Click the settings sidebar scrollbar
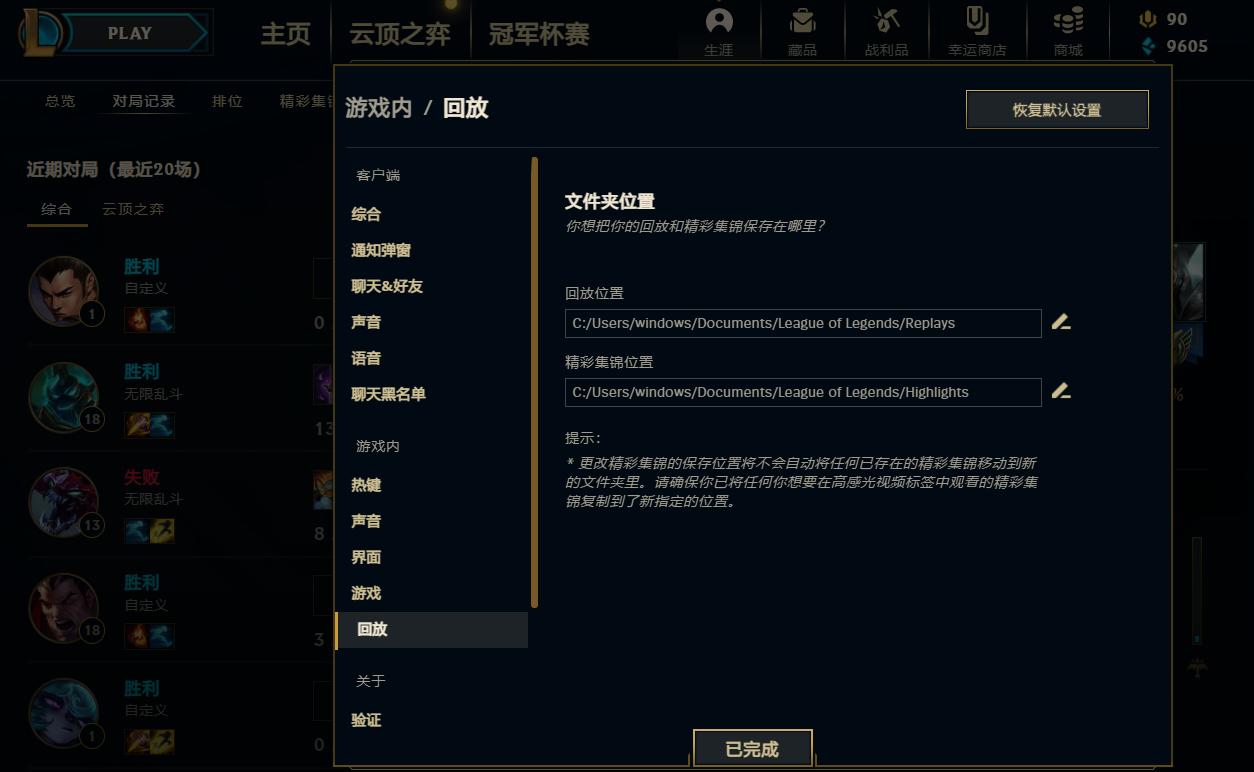 tap(535, 382)
